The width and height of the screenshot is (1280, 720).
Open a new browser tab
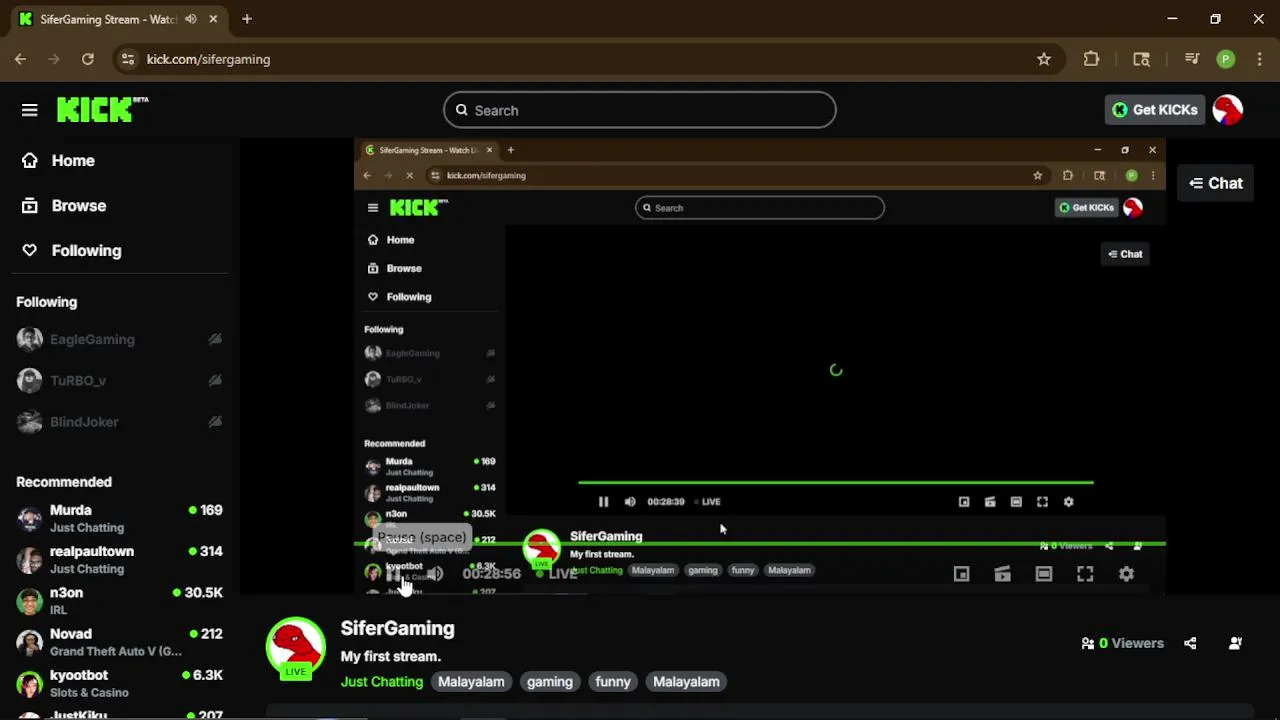coord(247,19)
